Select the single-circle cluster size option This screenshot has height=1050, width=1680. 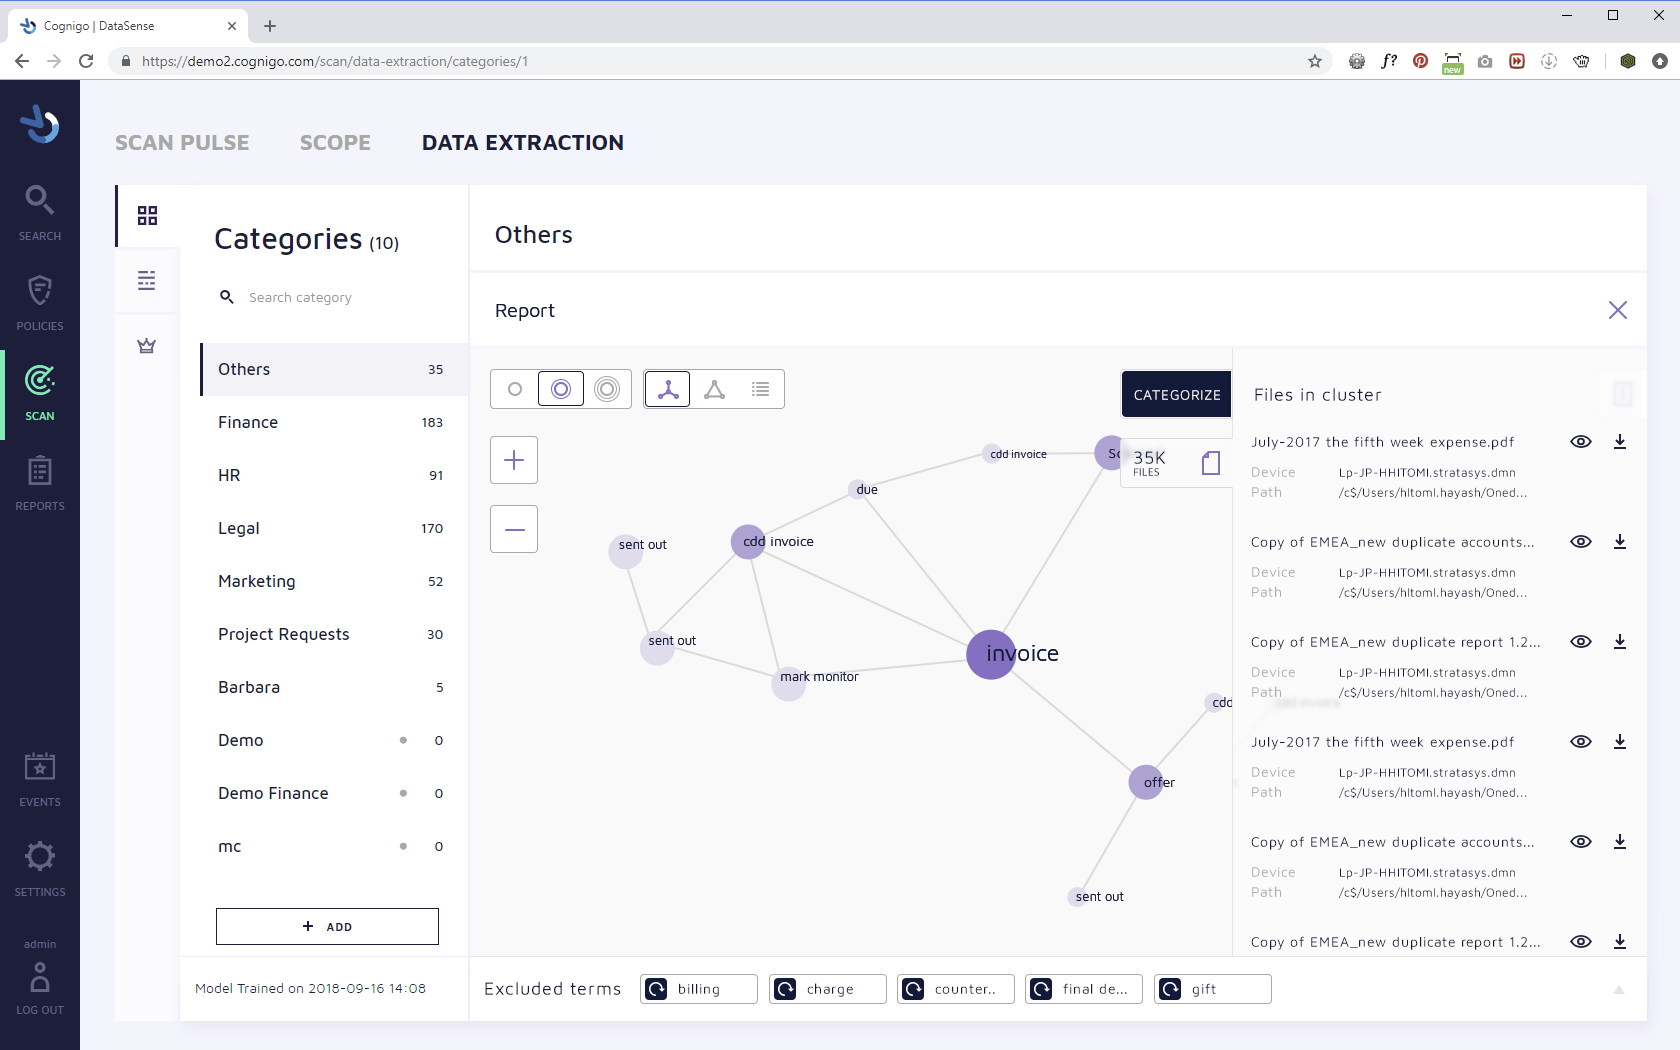pyautogui.click(x=515, y=389)
